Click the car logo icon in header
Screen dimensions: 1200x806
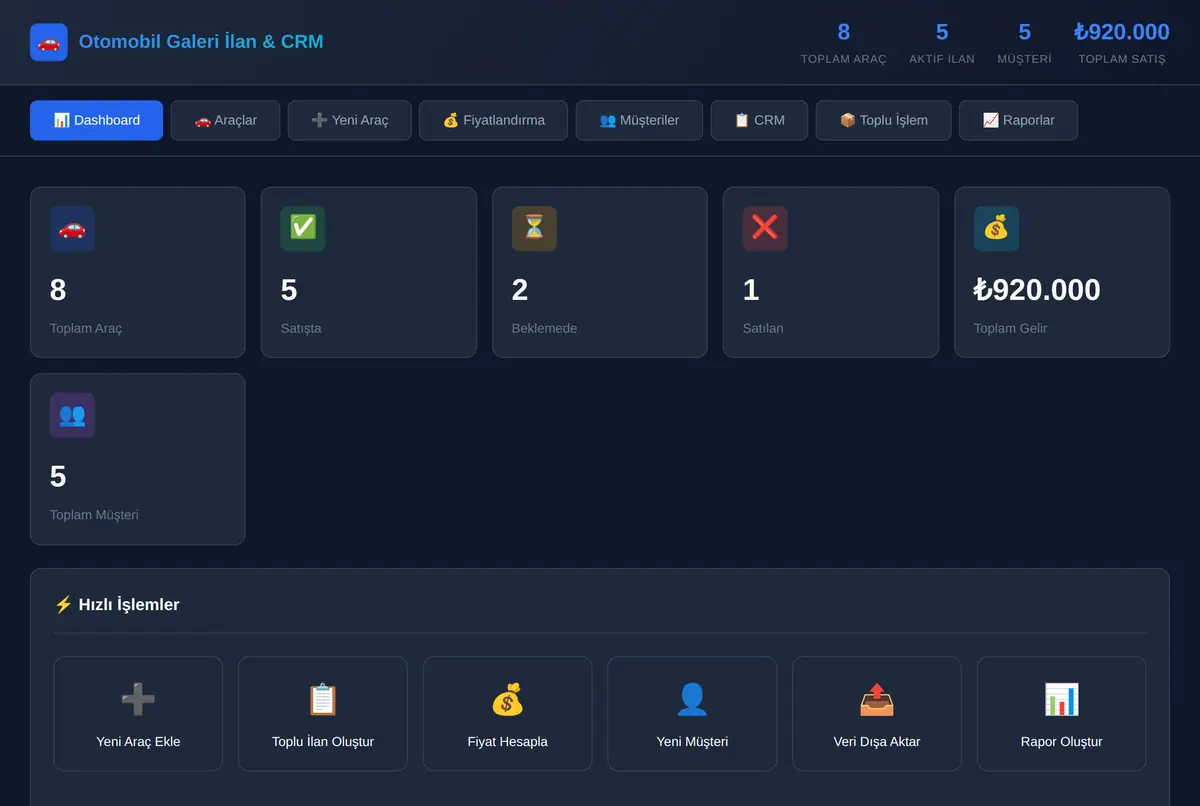pyautogui.click(x=49, y=42)
